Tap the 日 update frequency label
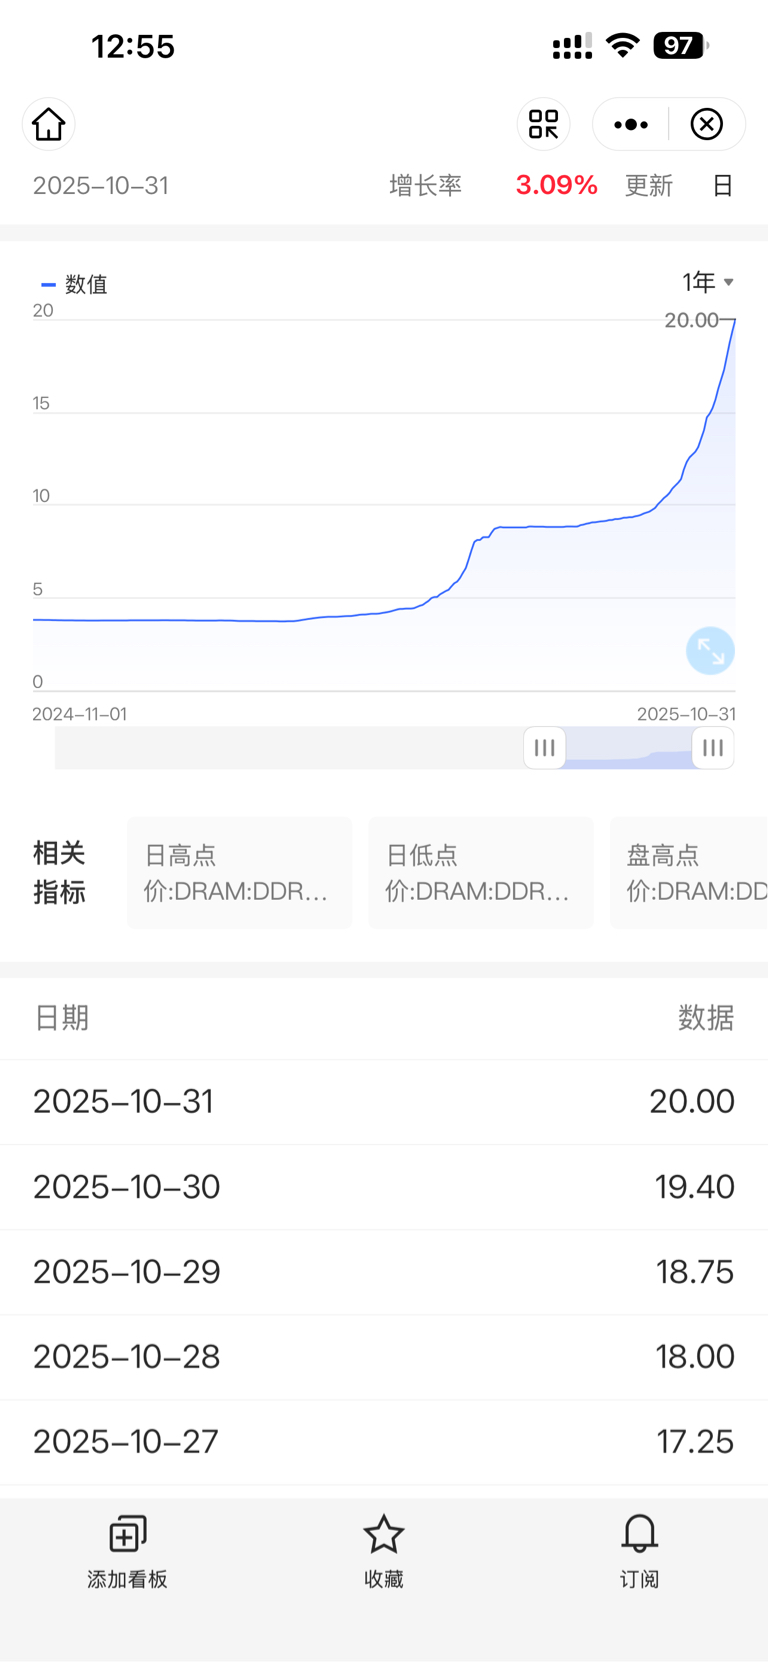This screenshot has height=1662, width=768. [x=723, y=186]
